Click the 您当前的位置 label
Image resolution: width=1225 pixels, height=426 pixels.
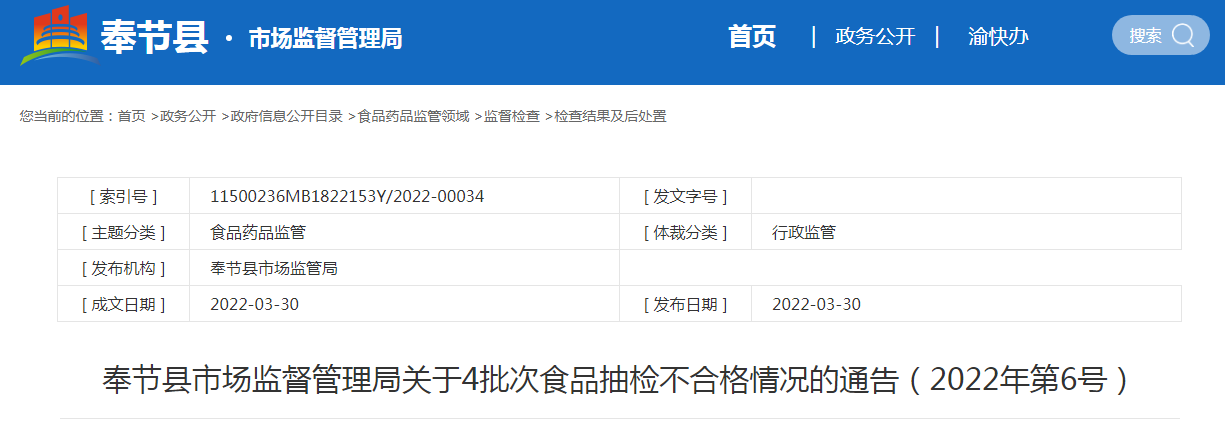click(67, 116)
